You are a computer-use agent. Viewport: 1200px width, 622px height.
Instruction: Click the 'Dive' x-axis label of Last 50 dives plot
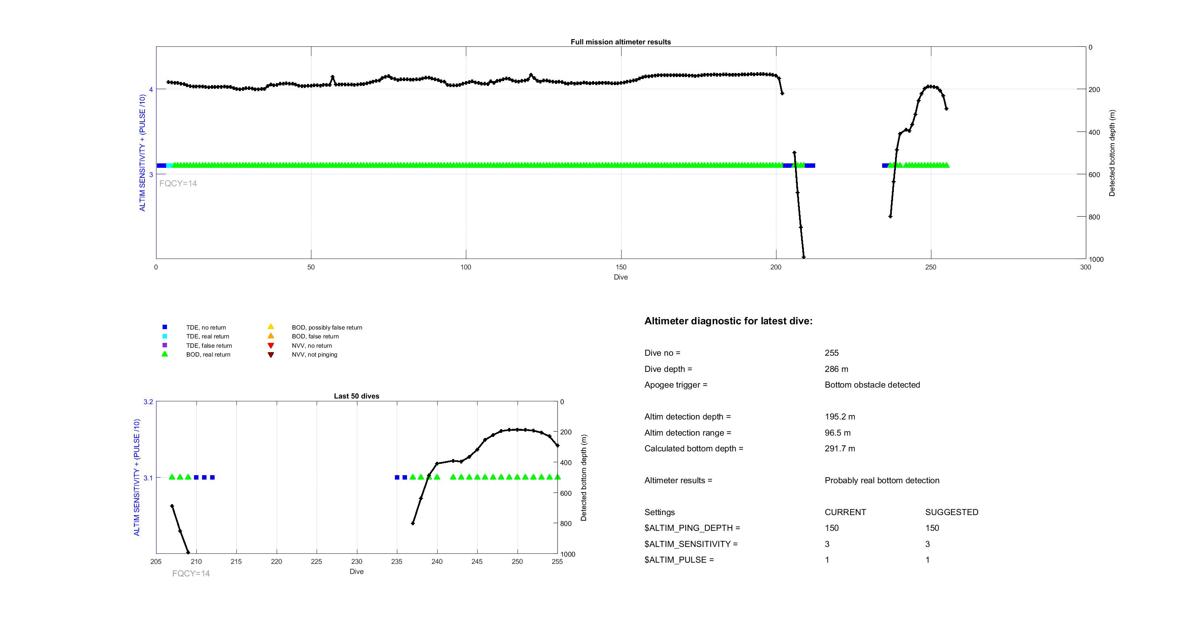357,572
